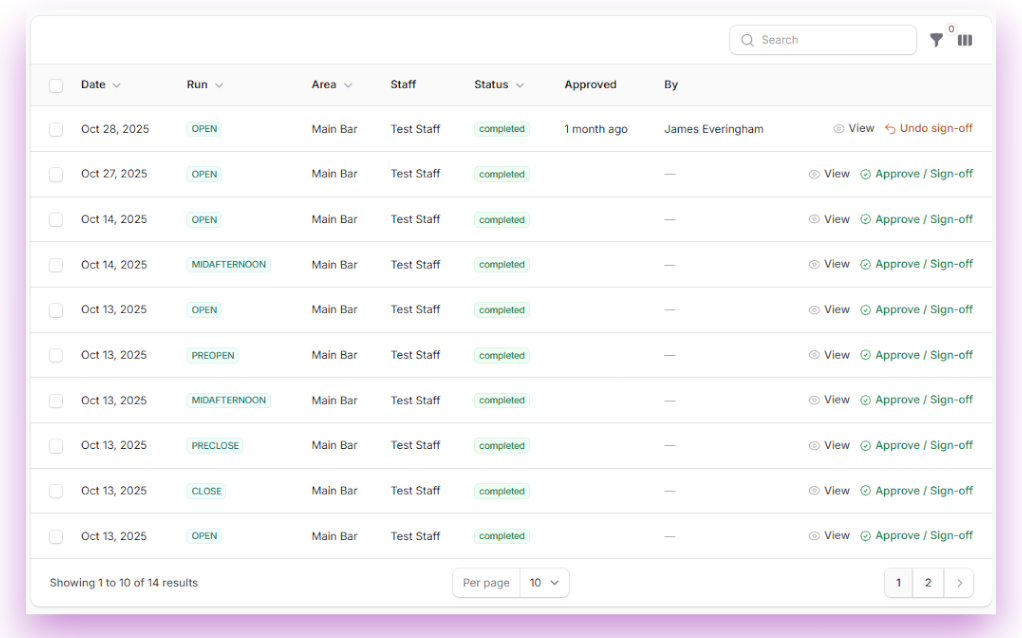Viewport: 1022px width, 638px height.
Task: Open the Date column sort dropdown
Action: tap(117, 85)
